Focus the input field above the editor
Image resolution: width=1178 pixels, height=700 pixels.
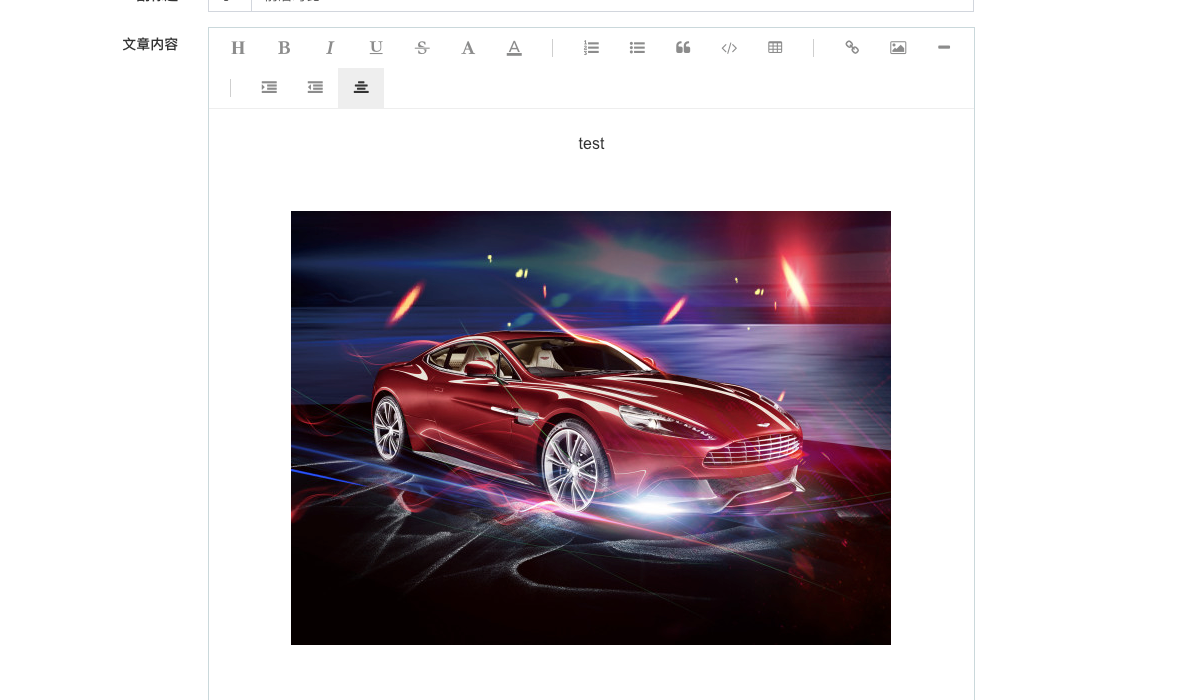pyautogui.click(x=612, y=4)
